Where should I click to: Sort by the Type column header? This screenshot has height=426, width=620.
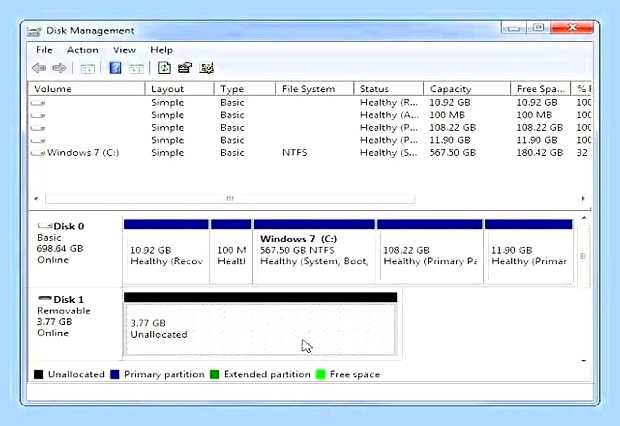[244, 89]
